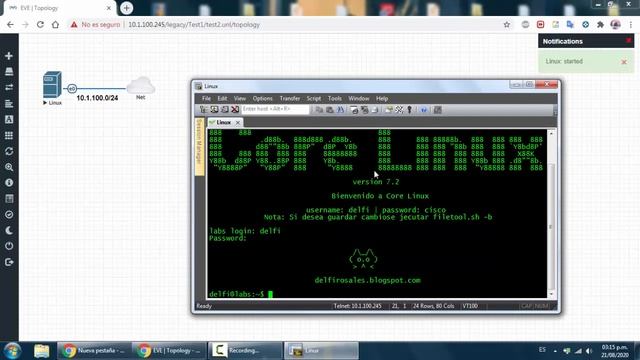
Task: Expand the Session Manager side panel
Action: click(x=199, y=147)
